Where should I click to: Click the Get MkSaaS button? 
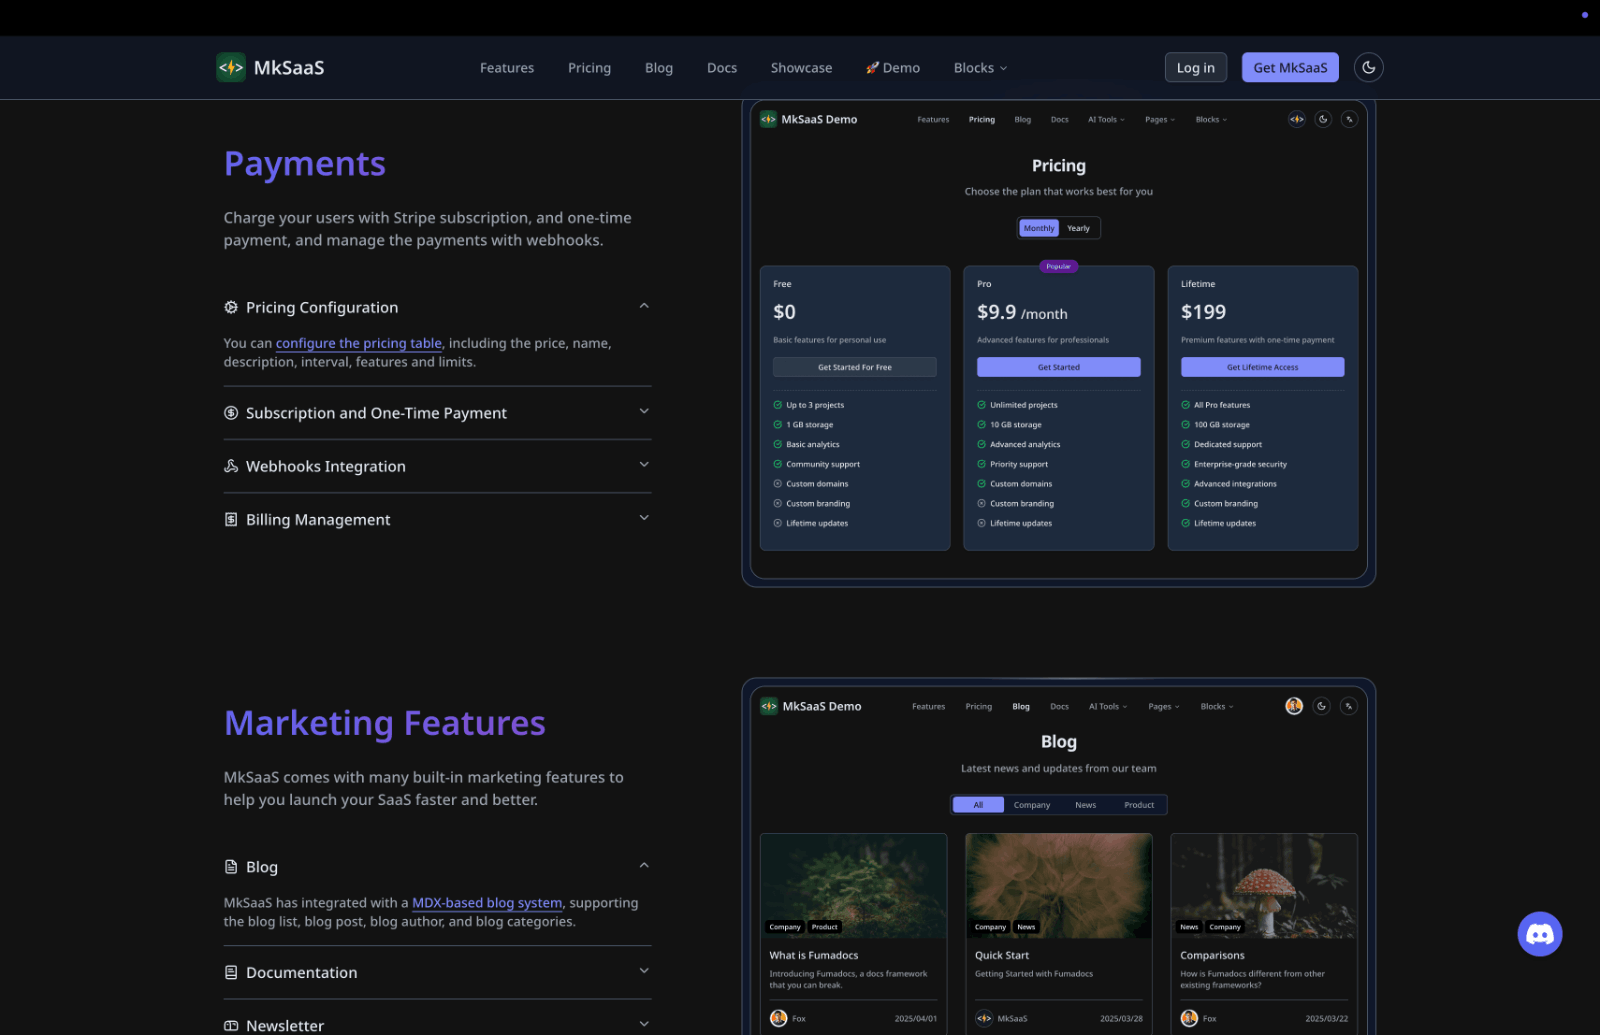click(x=1290, y=67)
